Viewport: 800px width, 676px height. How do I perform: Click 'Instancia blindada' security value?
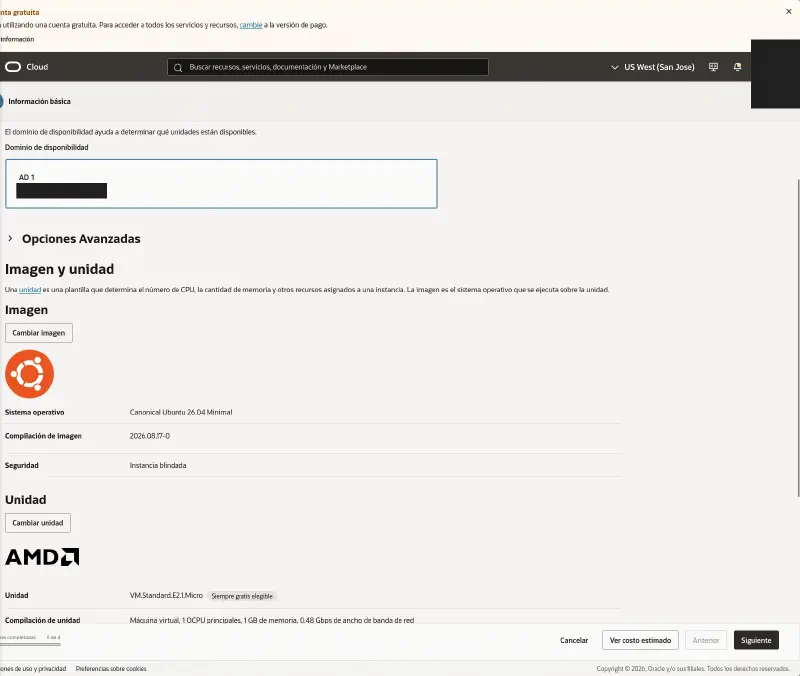[x=158, y=465]
